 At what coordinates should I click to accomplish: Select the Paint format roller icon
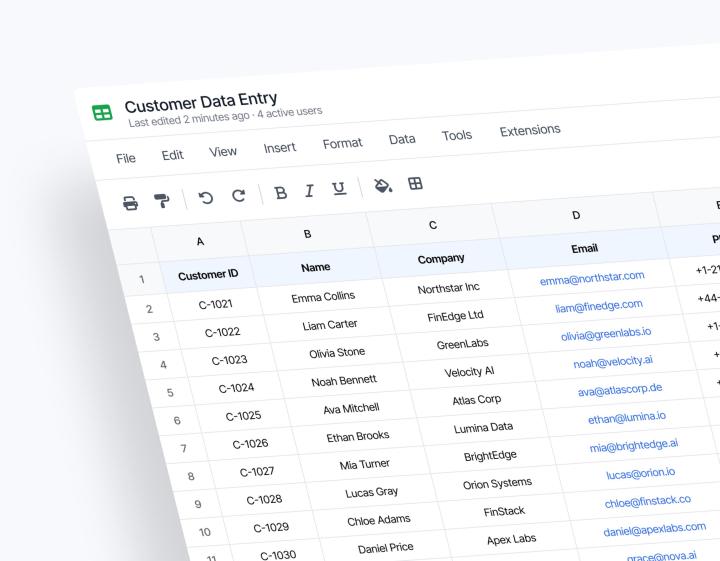(162, 200)
